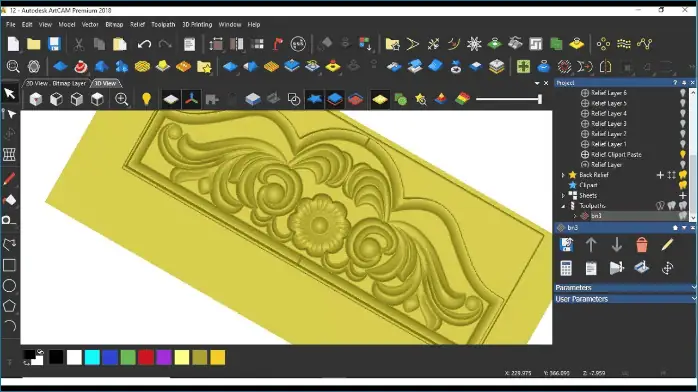This screenshot has height=392, width=698.
Task: Click the light bulb icon in 3D toolbar
Action: coord(146,99)
